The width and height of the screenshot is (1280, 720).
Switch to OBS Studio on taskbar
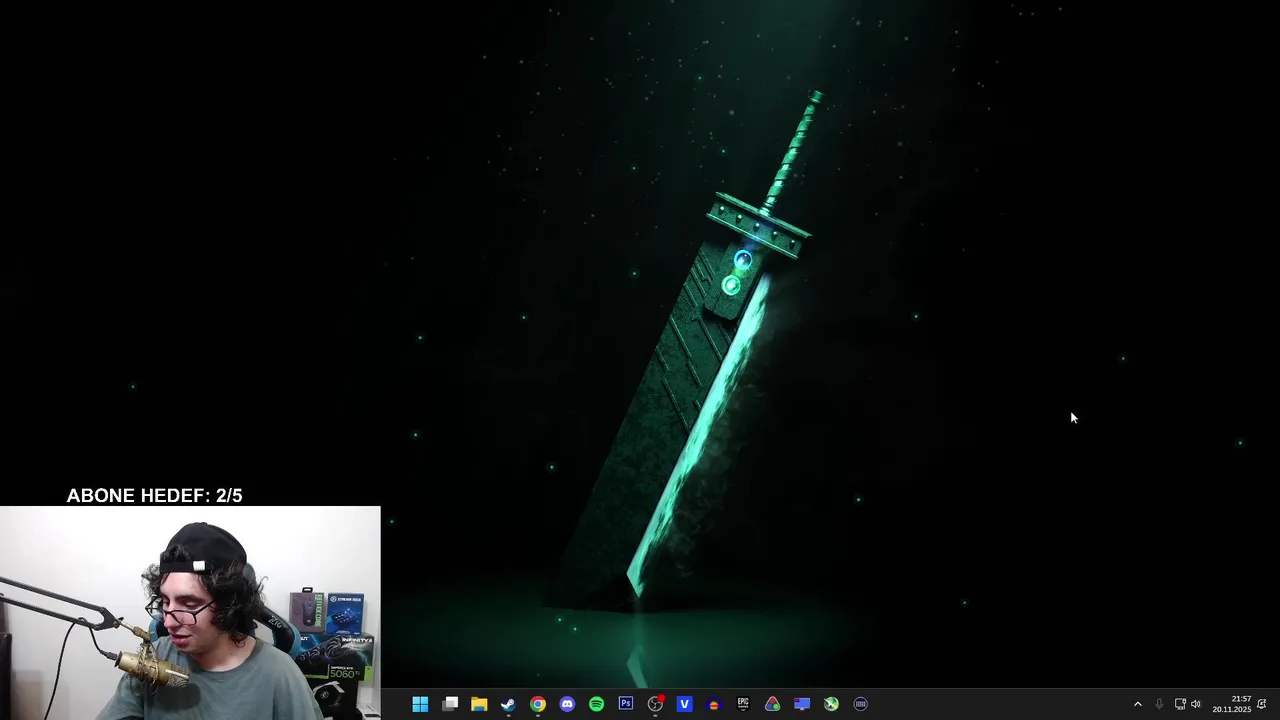pos(655,704)
